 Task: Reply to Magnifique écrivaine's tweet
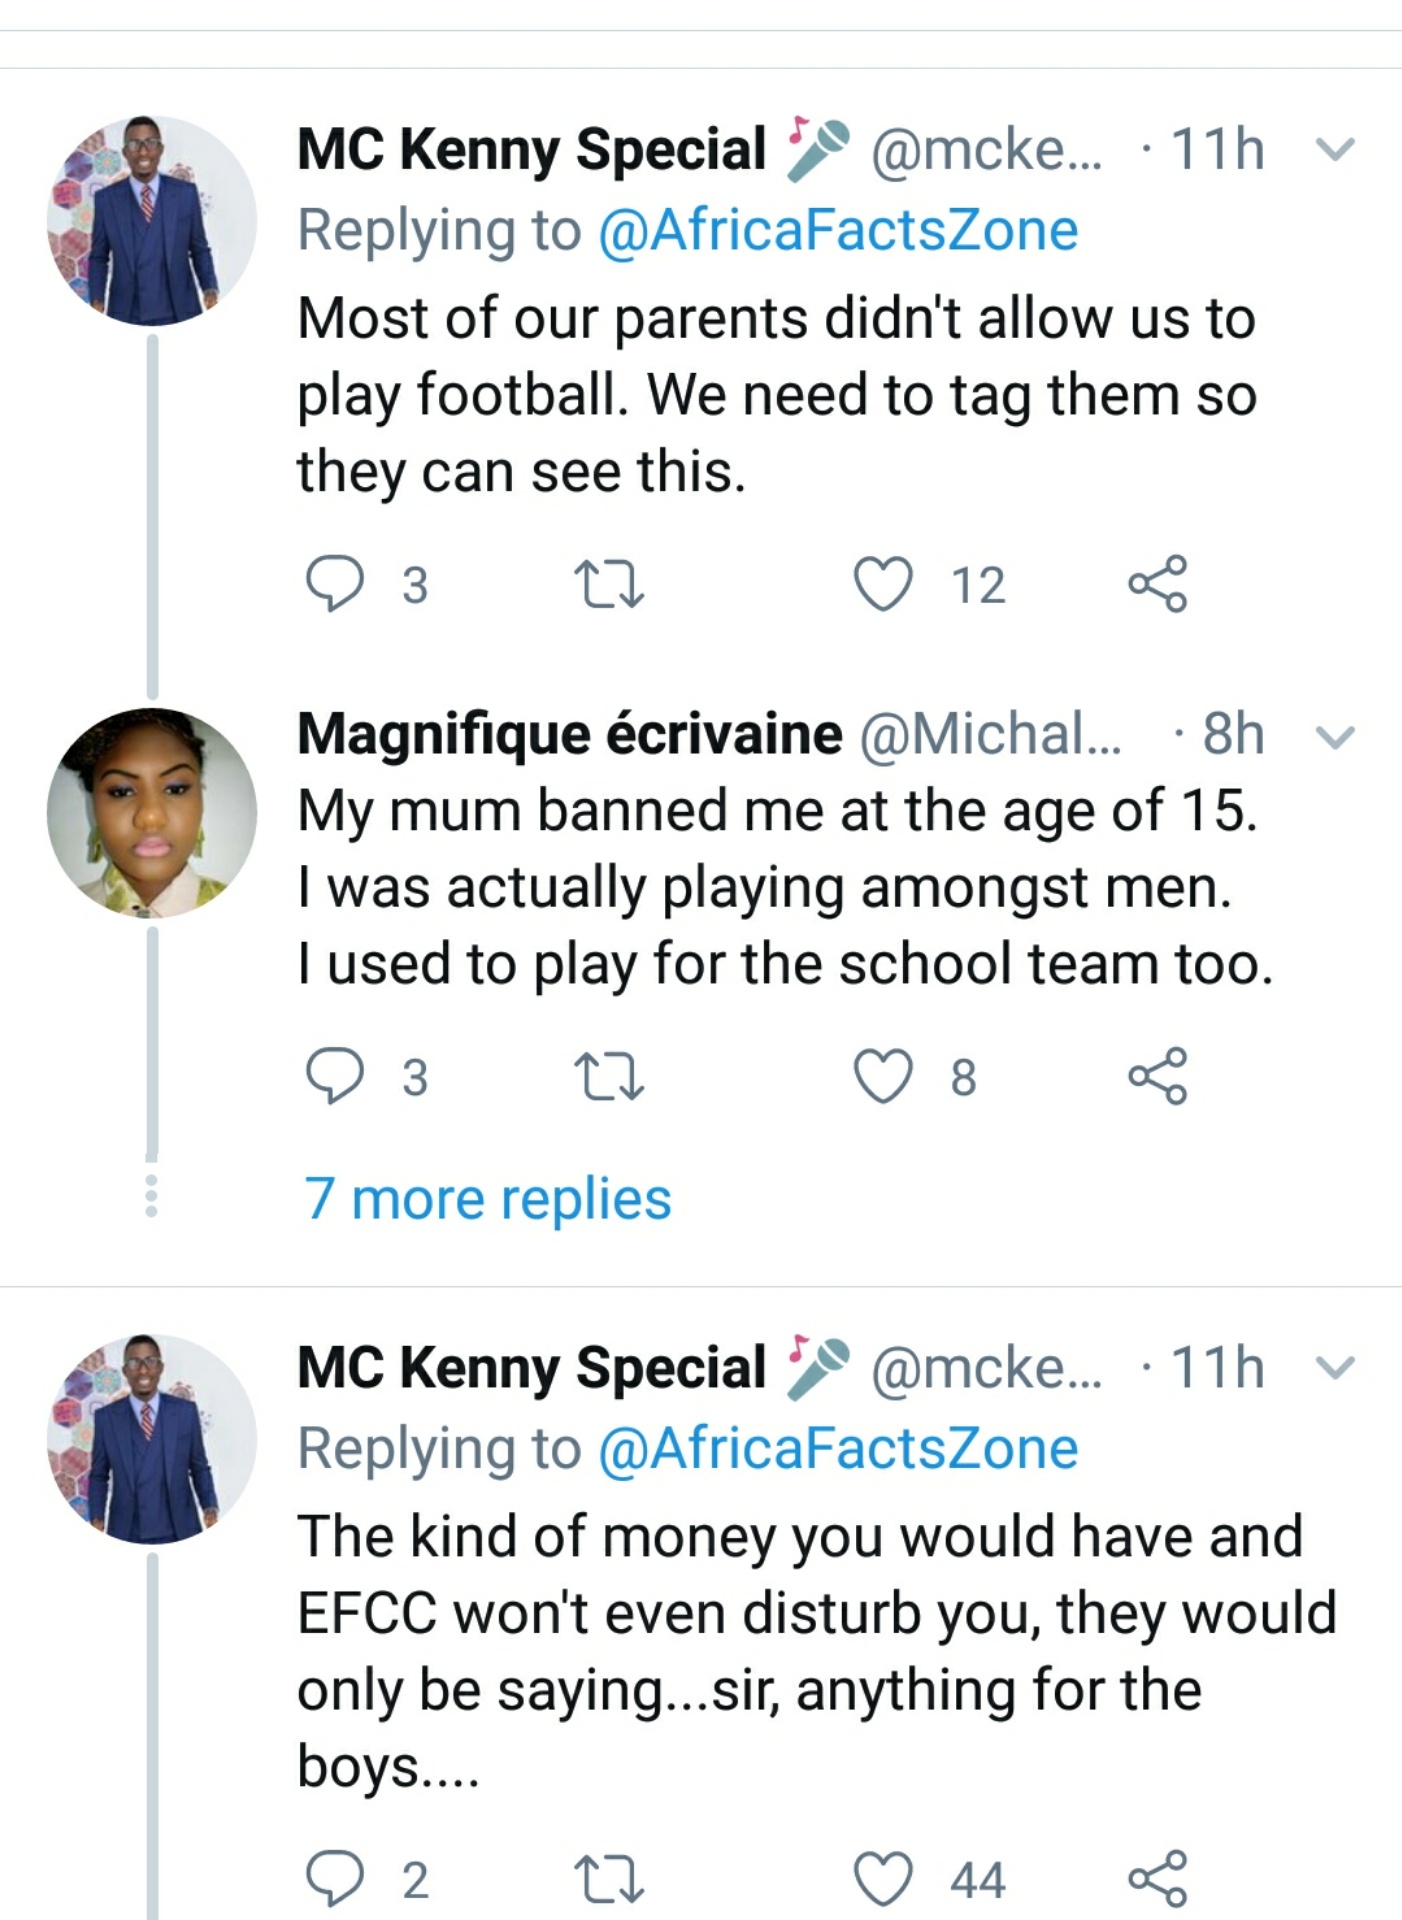pyautogui.click(x=335, y=1076)
